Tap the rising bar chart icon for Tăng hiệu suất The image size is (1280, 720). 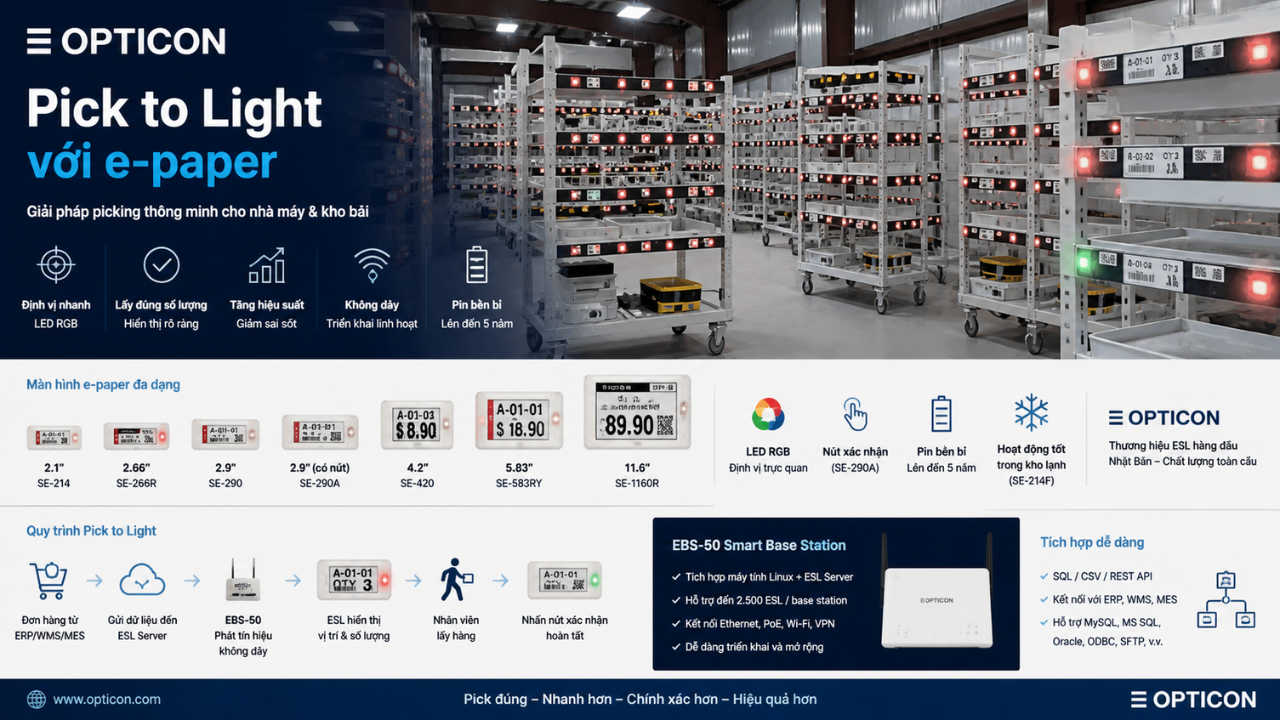click(x=267, y=265)
